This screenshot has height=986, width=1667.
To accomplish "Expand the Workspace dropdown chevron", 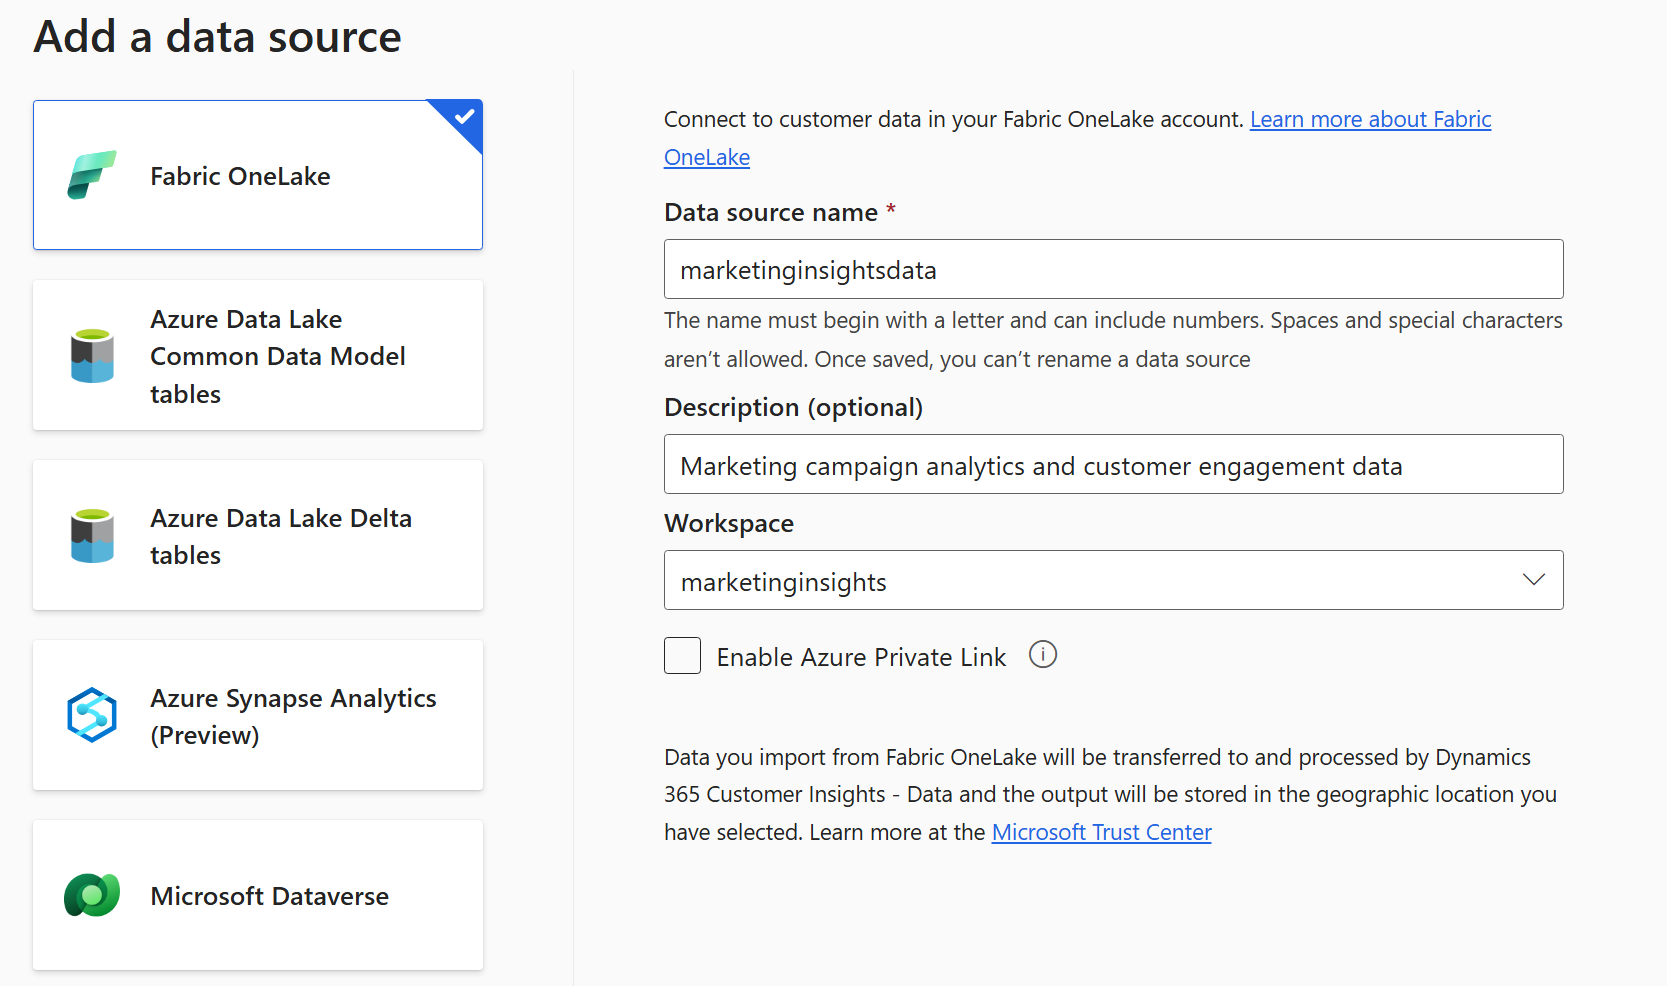I will click(1534, 580).
